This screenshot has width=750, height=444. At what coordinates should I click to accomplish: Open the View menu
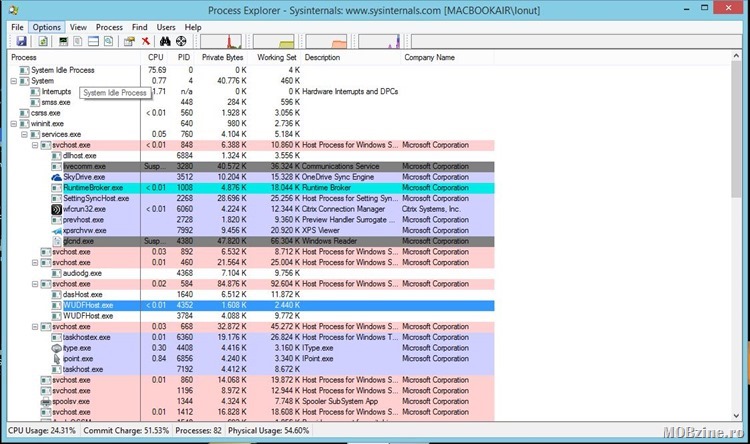click(x=78, y=27)
